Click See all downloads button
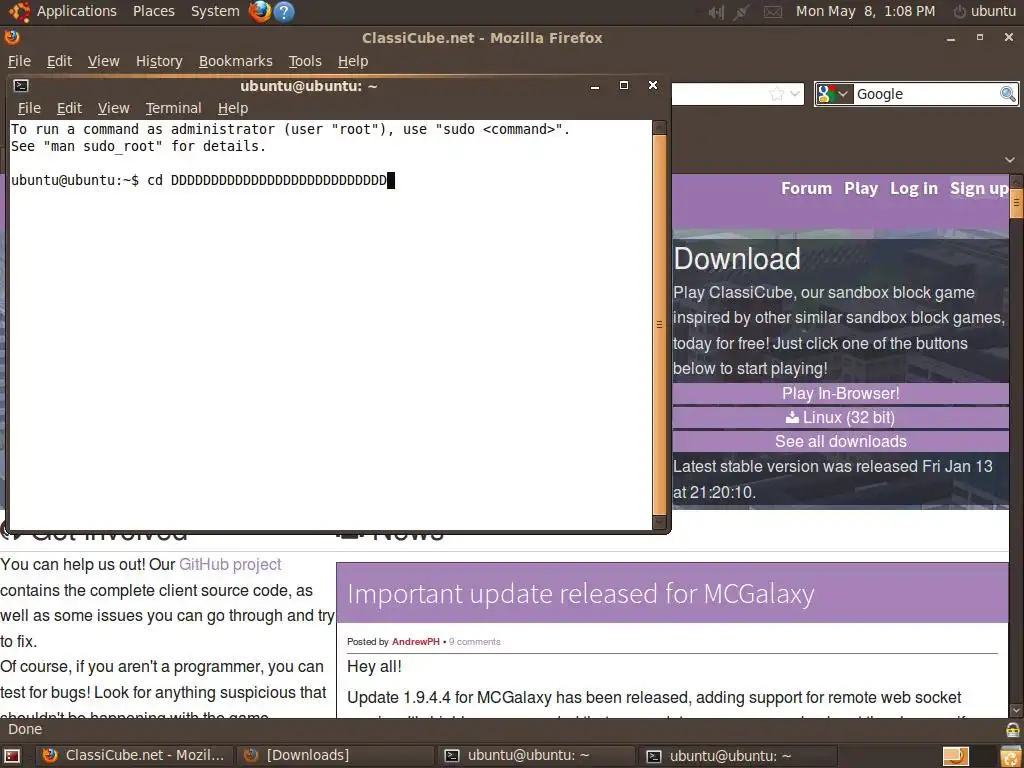The height and width of the screenshot is (768, 1024). coord(840,441)
